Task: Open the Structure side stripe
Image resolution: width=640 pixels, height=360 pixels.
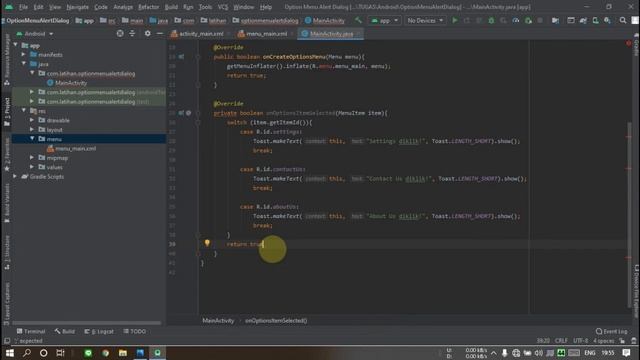Action: click(7, 252)
